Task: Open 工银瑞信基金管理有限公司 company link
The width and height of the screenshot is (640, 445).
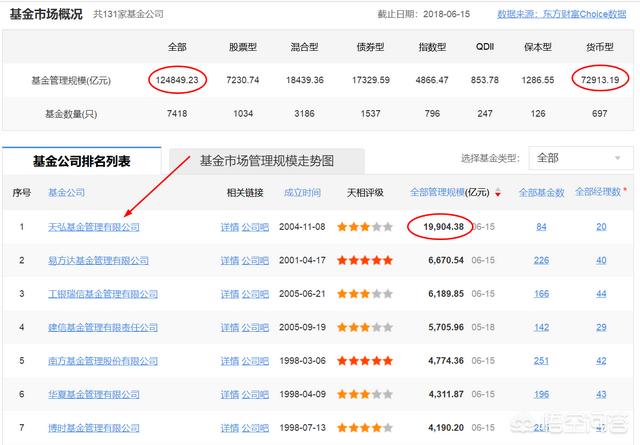Action: 103,294
